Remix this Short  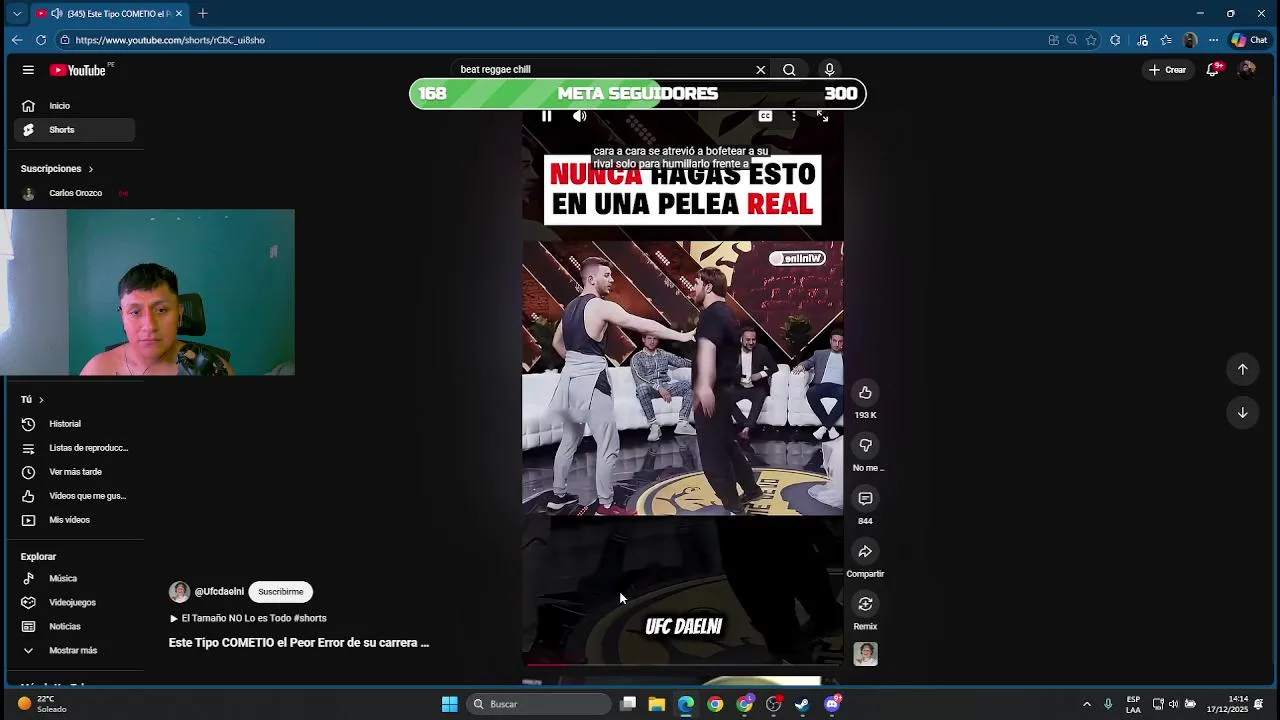click(x=865, y=604)
